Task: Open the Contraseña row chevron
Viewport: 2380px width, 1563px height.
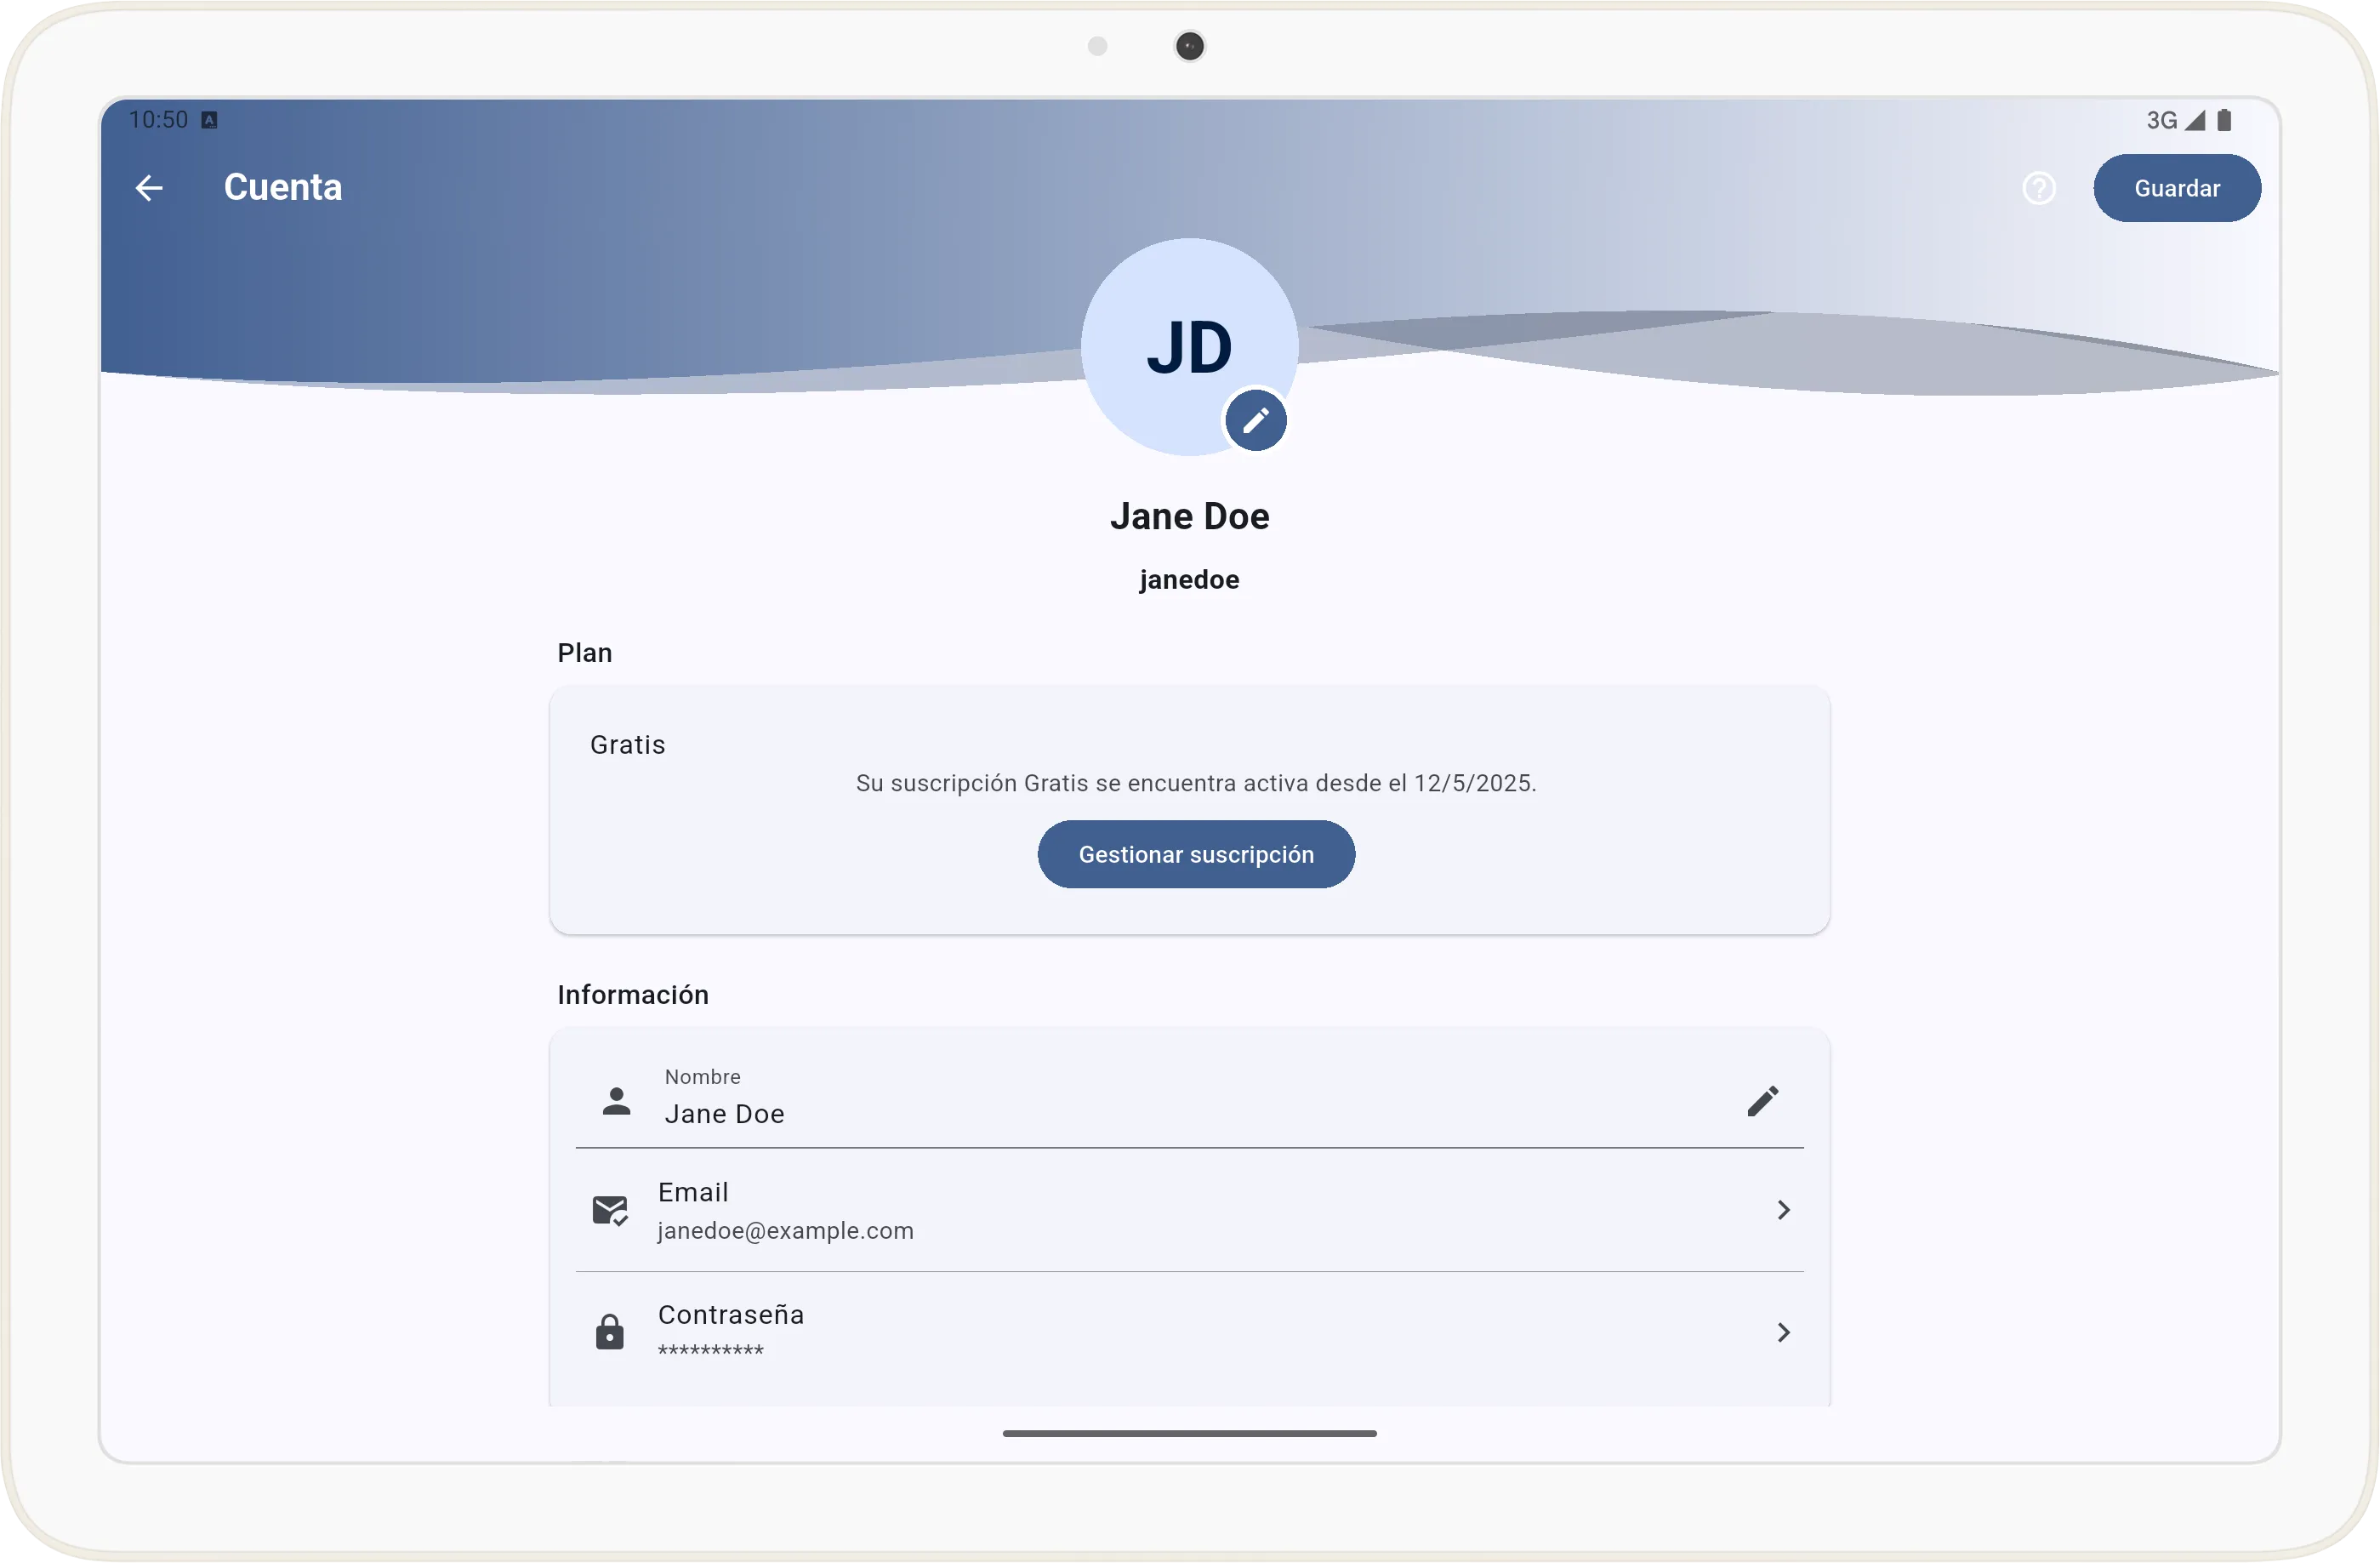Action: click(1783, 1332)
